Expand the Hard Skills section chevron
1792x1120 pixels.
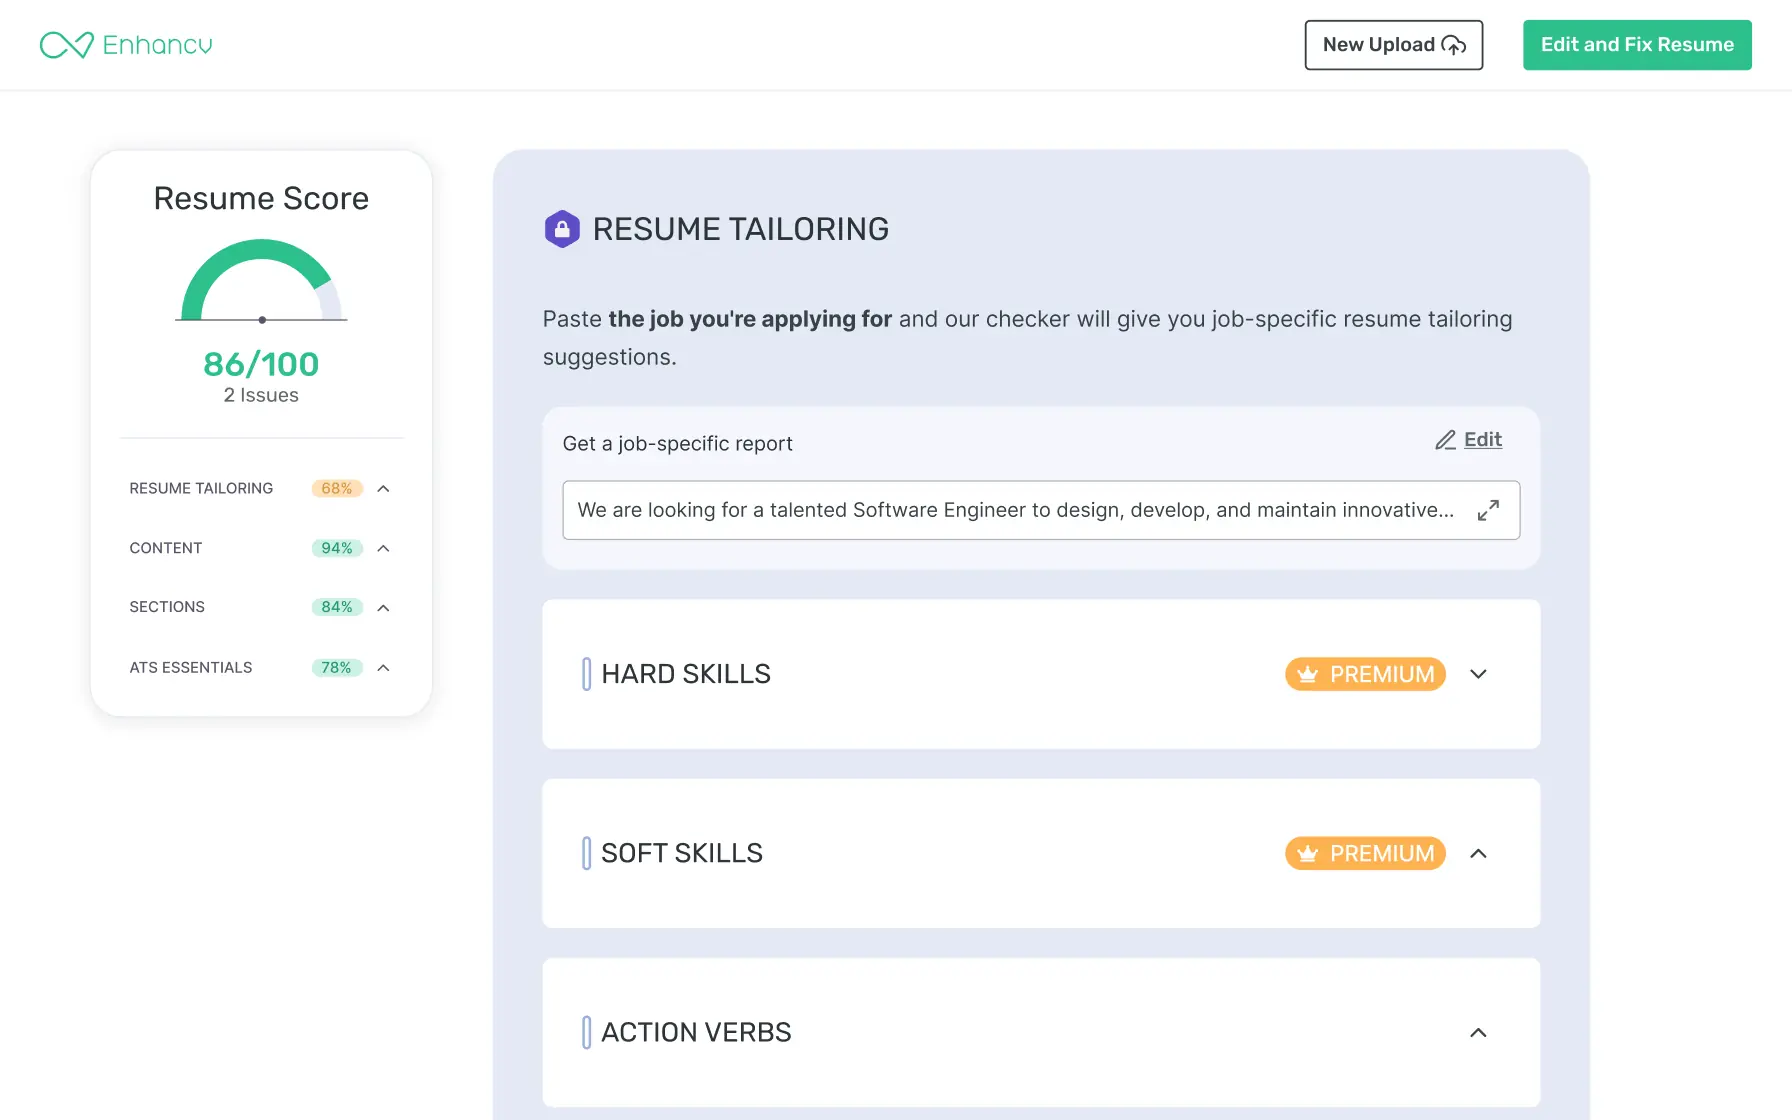coord(1478,674)
